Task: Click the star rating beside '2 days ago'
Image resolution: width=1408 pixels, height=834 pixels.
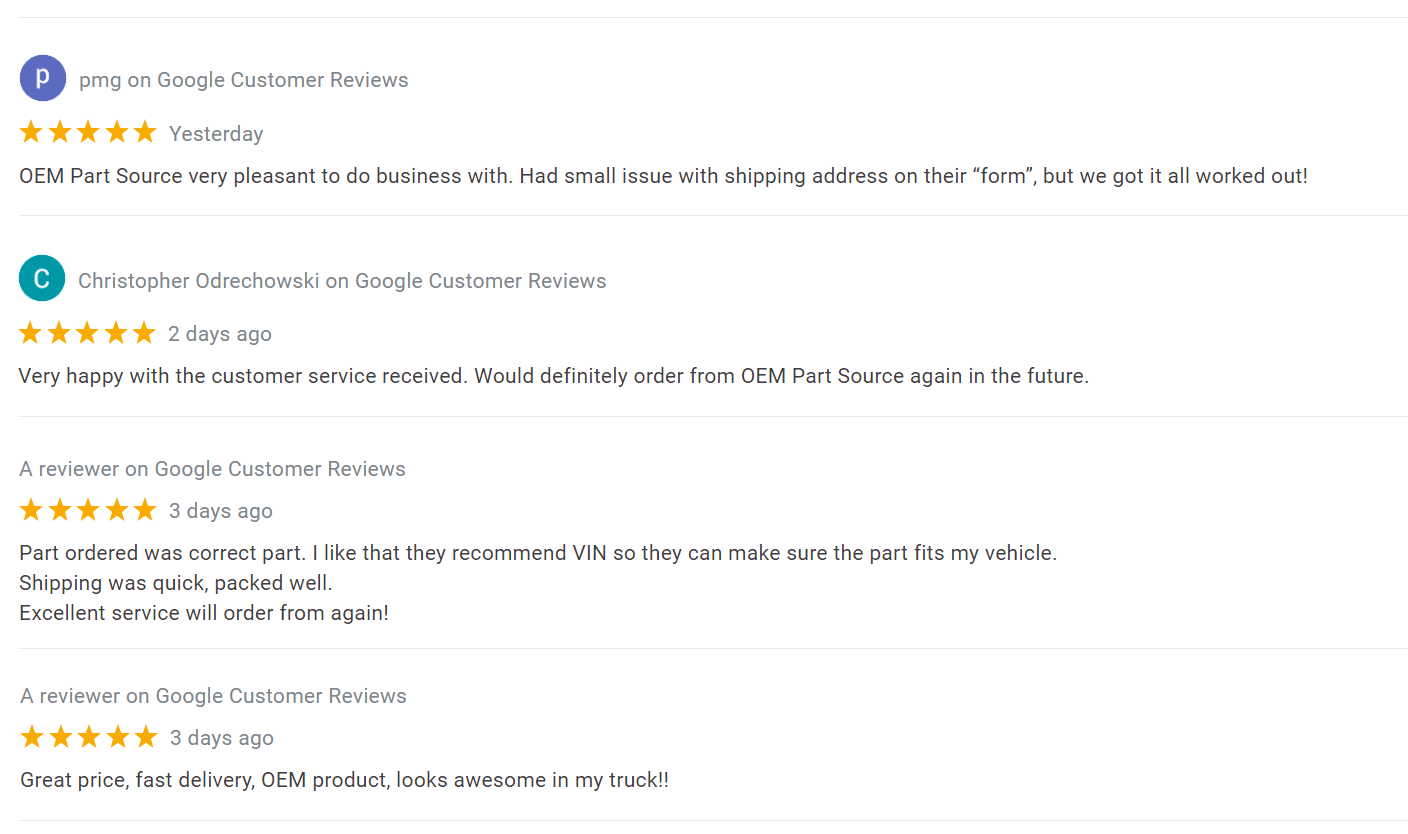Action: click(x=88, y=332)
